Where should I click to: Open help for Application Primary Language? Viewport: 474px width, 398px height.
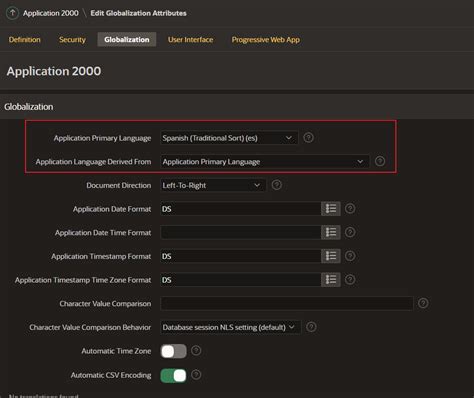[x=308, y=137]
